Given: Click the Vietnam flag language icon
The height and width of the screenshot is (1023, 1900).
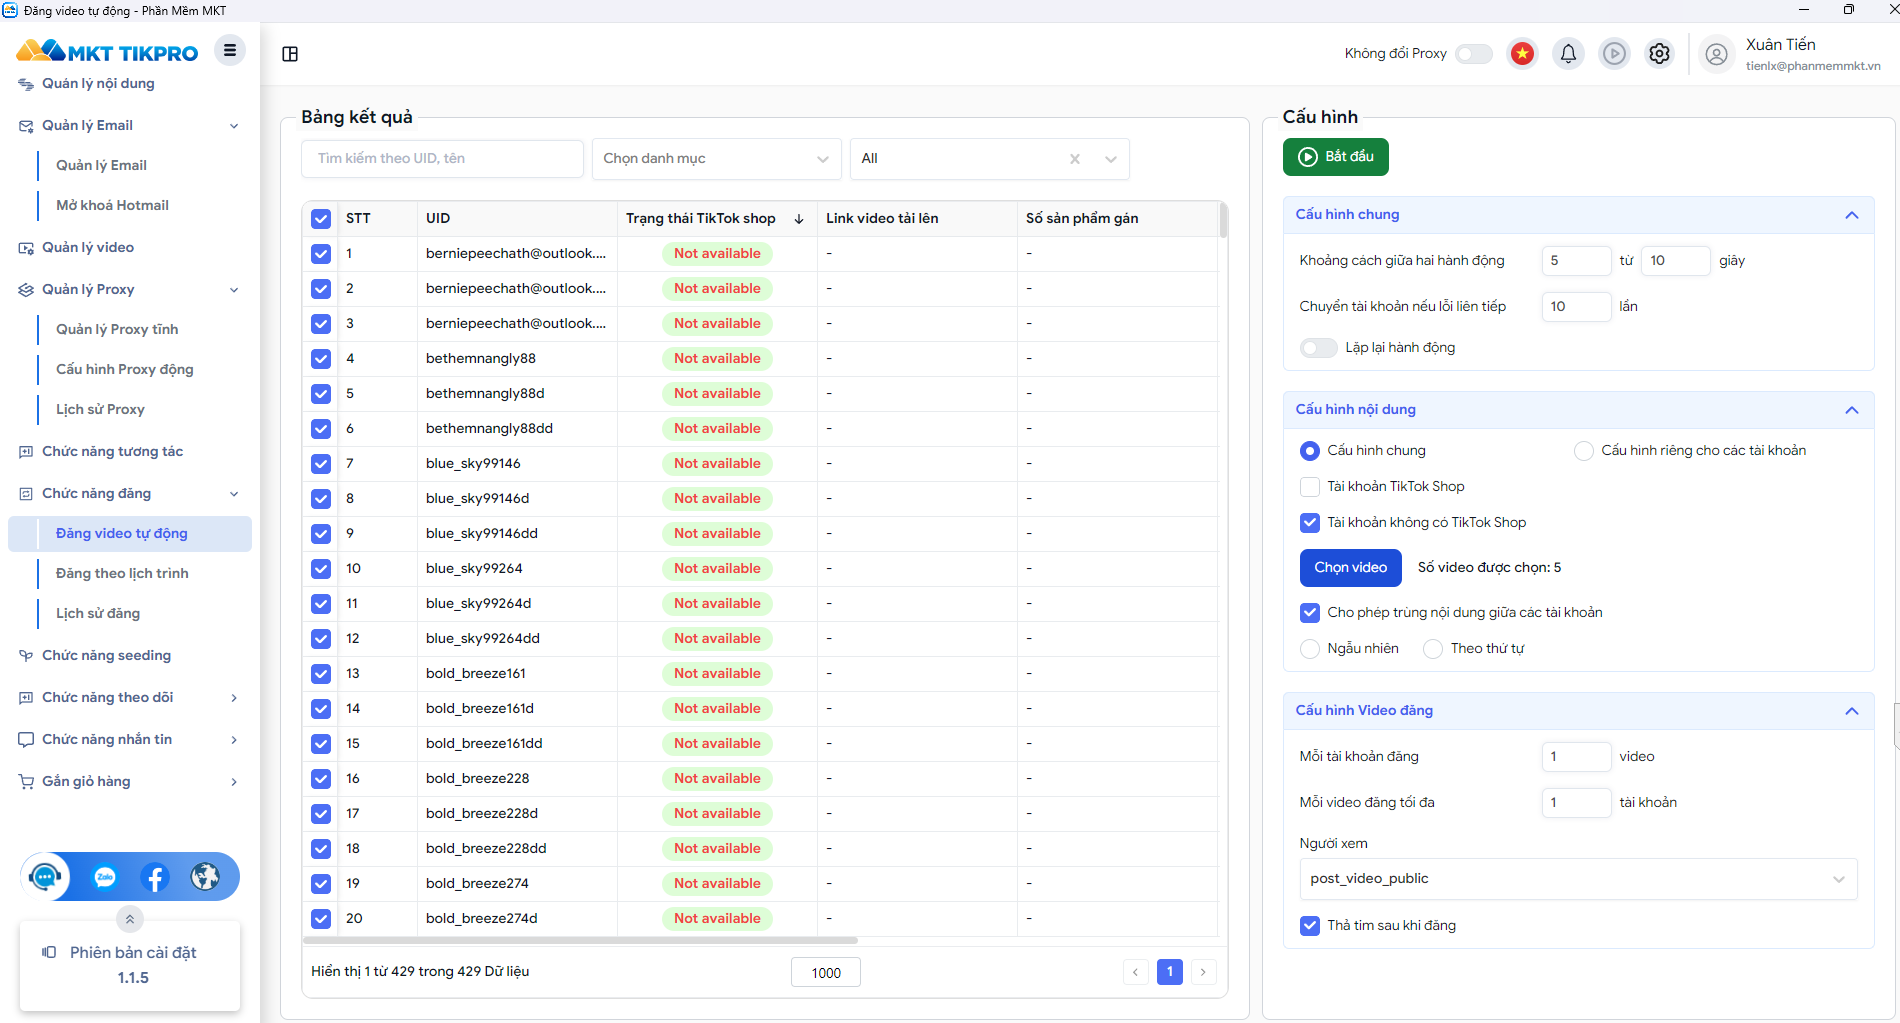Looking at the screenshot, I should [x=1522, y=54].
